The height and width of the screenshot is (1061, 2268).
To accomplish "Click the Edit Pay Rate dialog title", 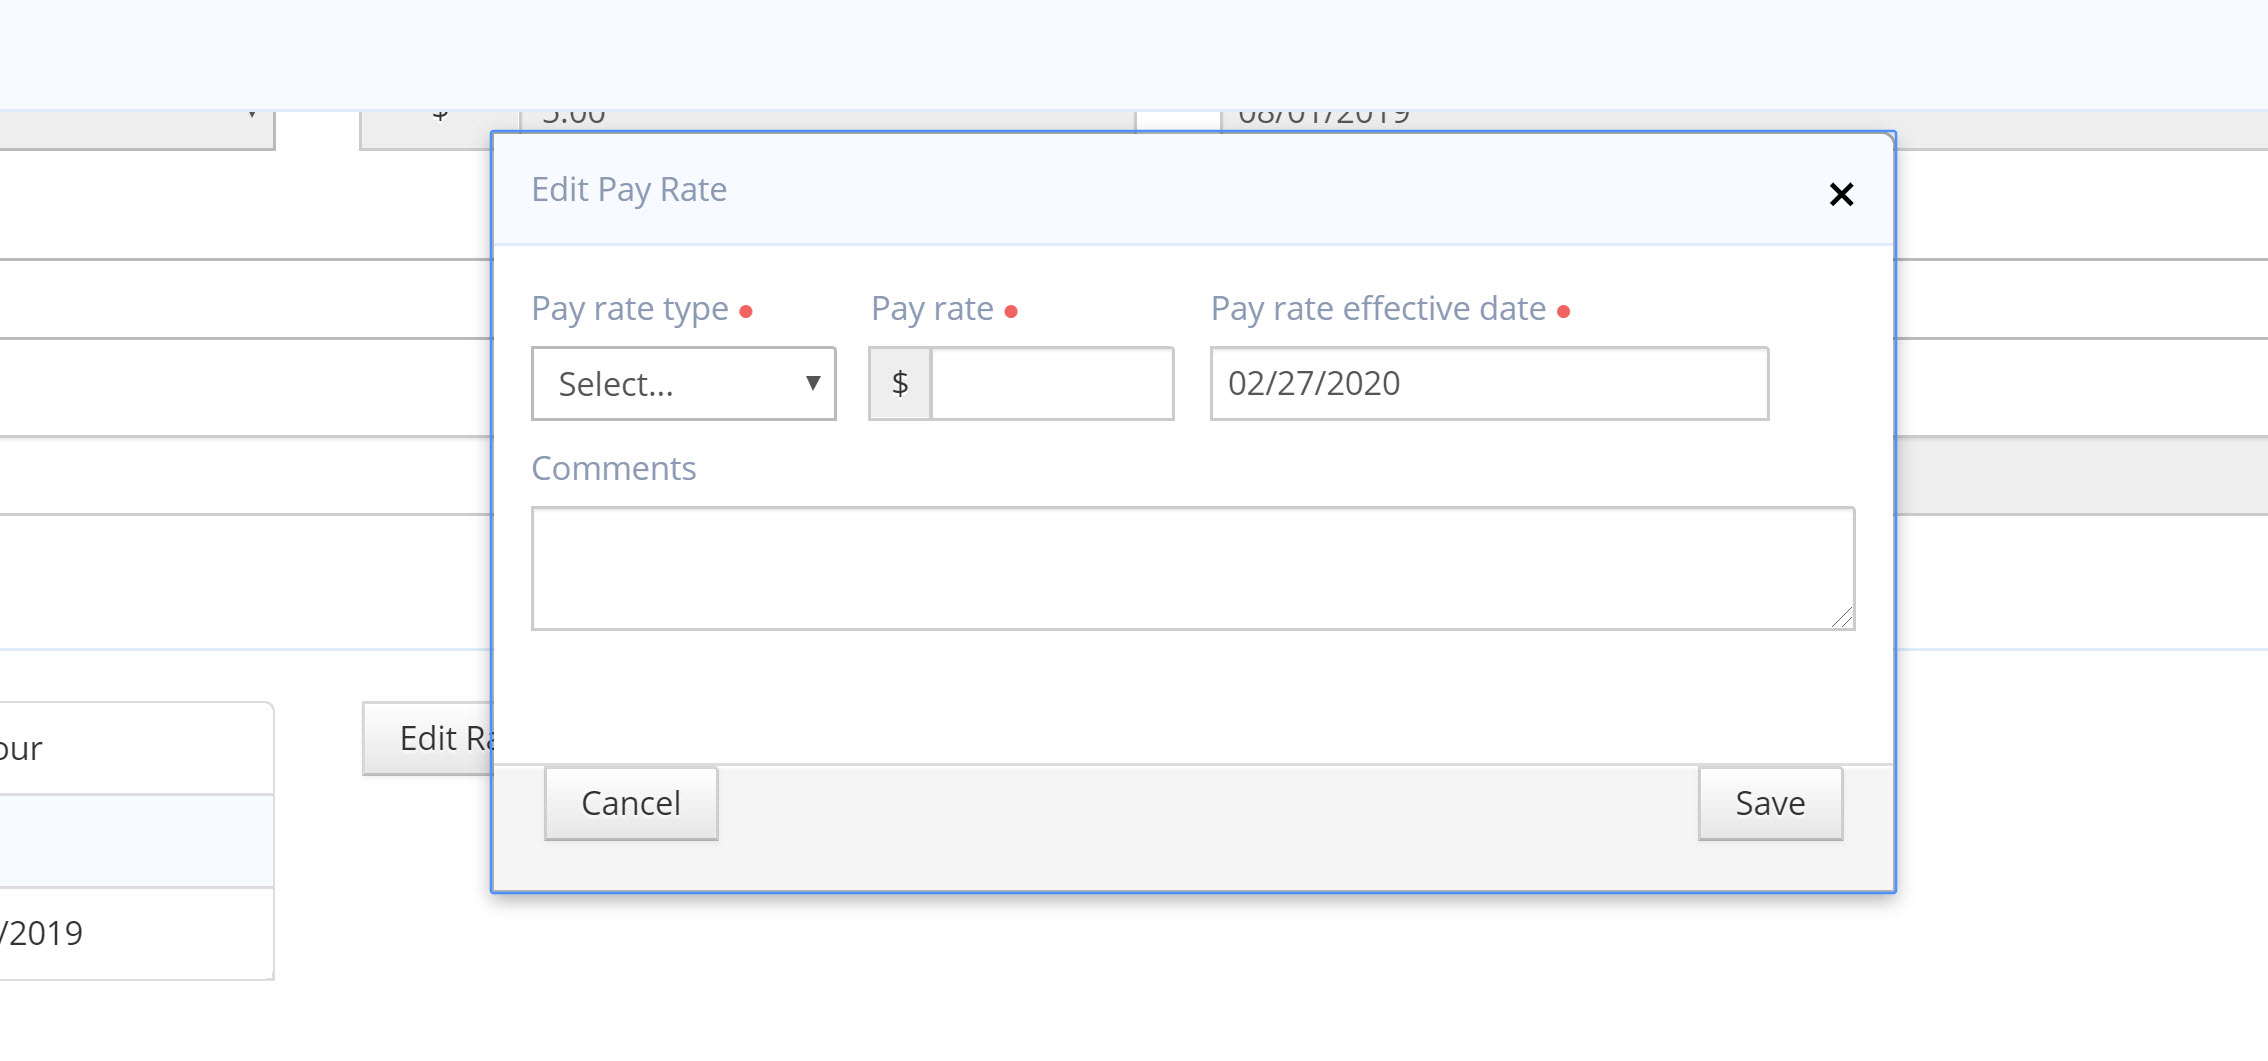I will click(629, 189).
